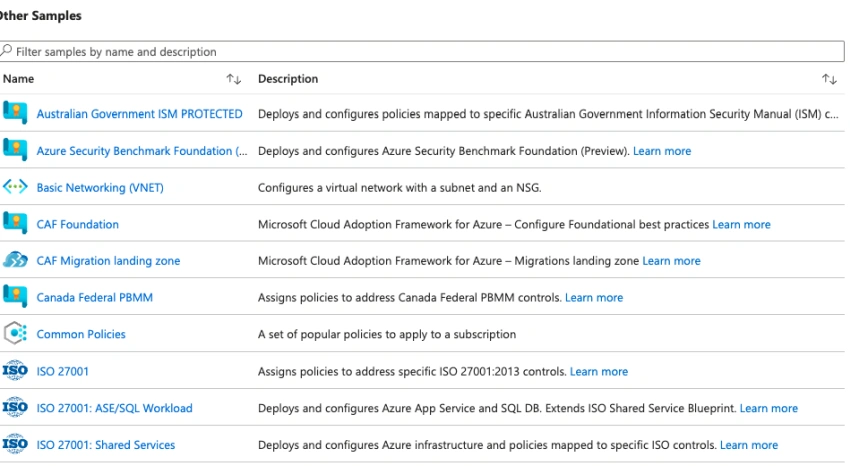Click the Azure Security Benchmark Foundation blueprint icon

tap(15, 150)
